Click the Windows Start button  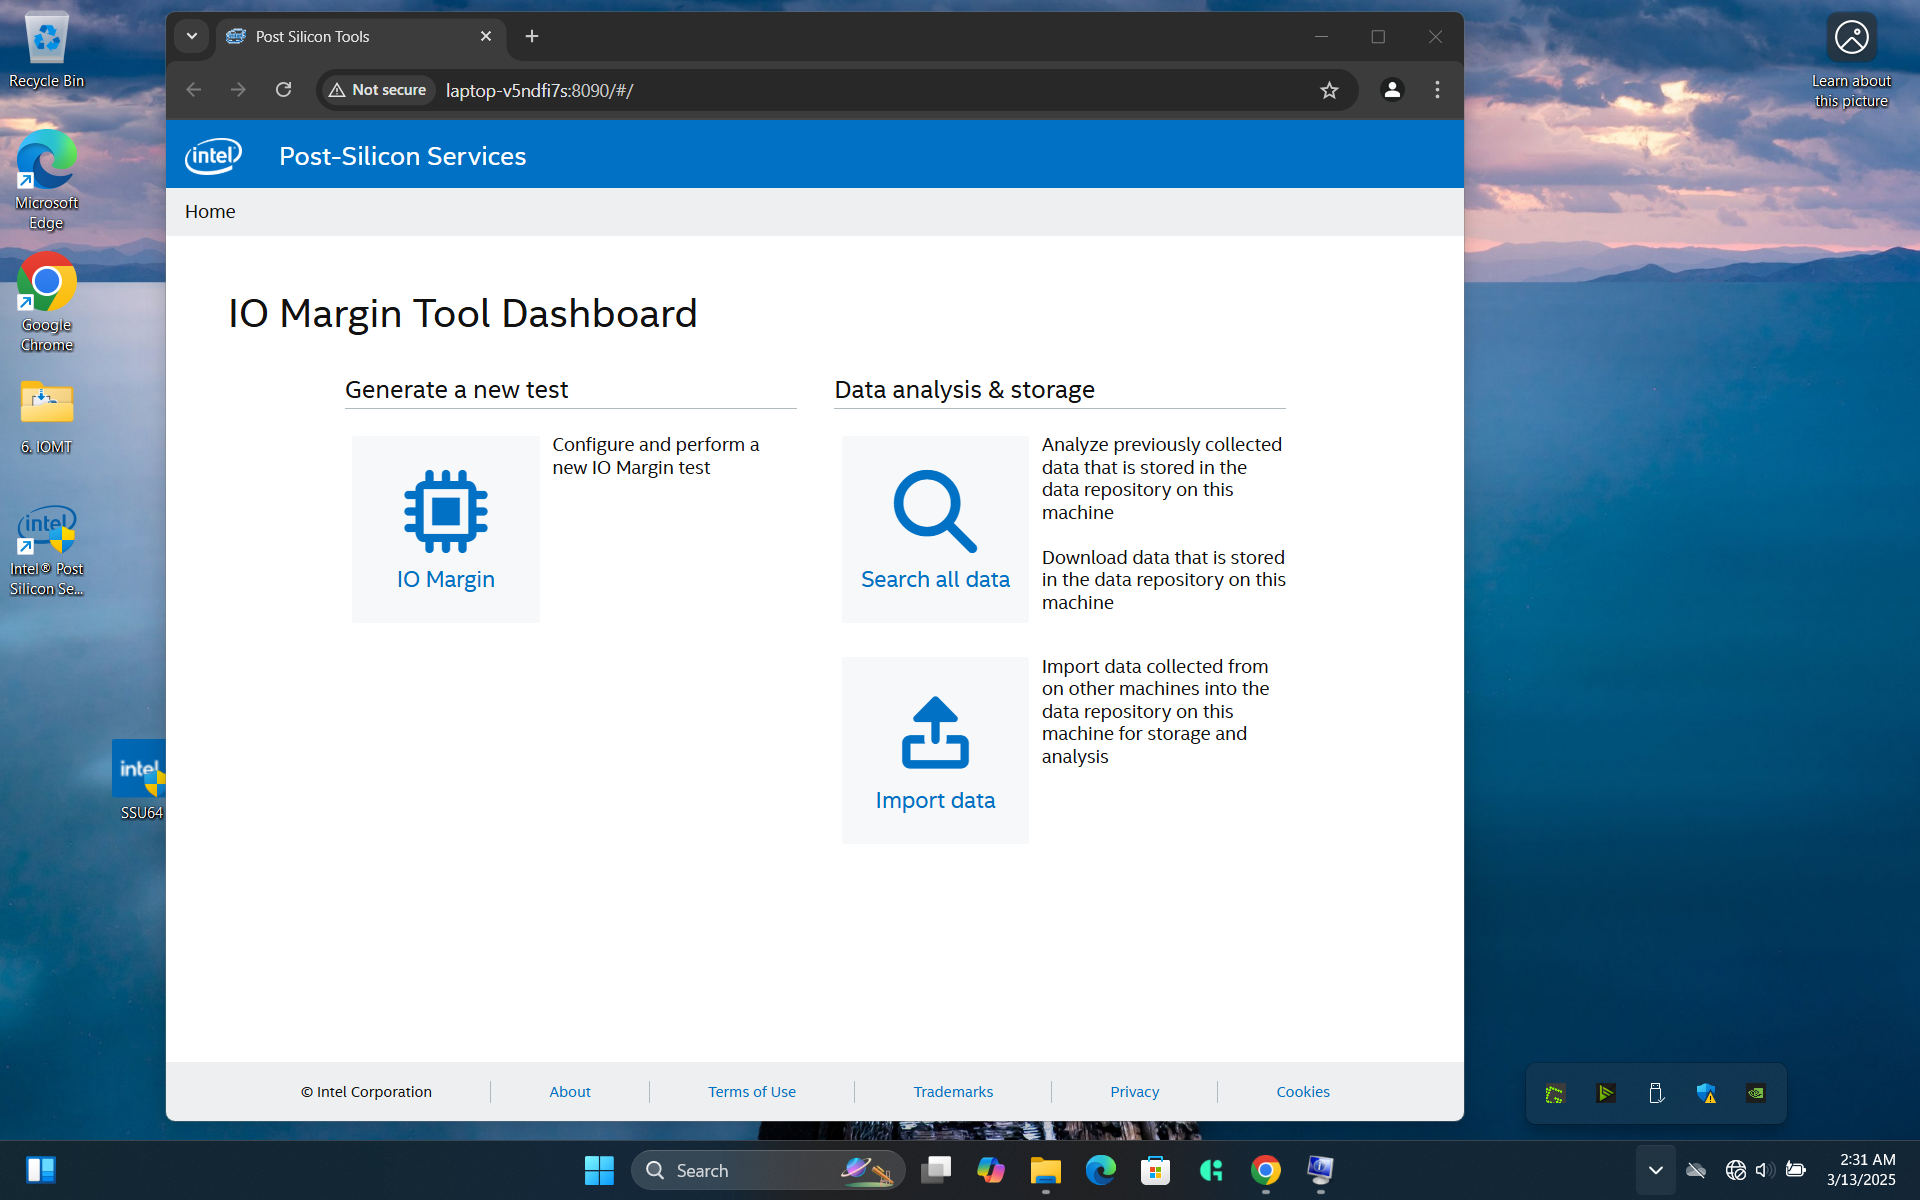click(x=599, y=1170)
